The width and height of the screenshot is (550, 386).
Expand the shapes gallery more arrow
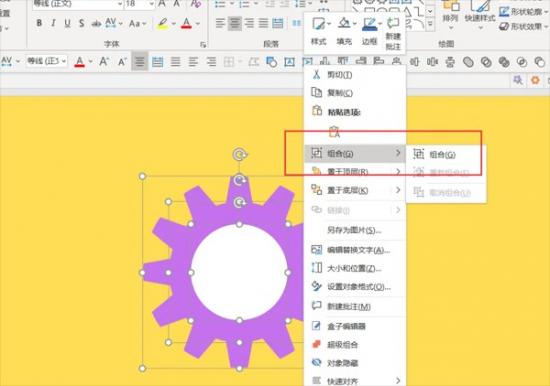point(430,25)
